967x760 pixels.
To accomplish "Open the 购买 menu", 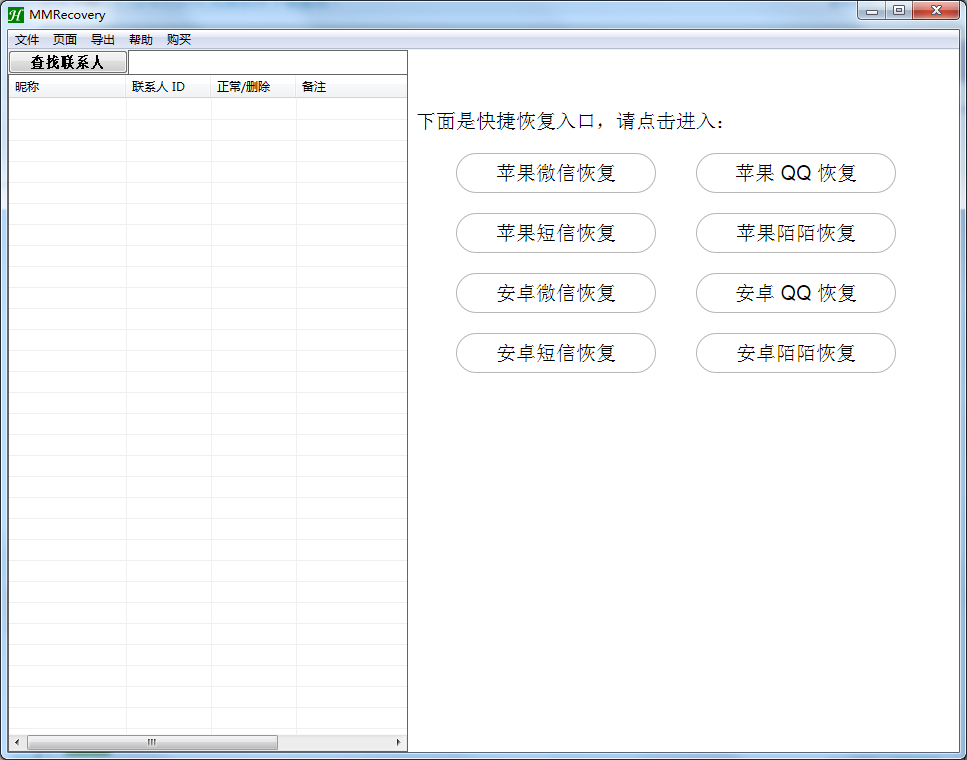I will click(179, 39).
